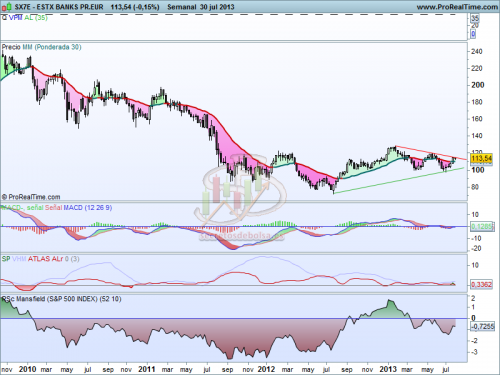Image resolution: width=500 pixels, height=375 pixels.
Task: Click the magnifier icon beside VPM AL
Action: (4, 18)
